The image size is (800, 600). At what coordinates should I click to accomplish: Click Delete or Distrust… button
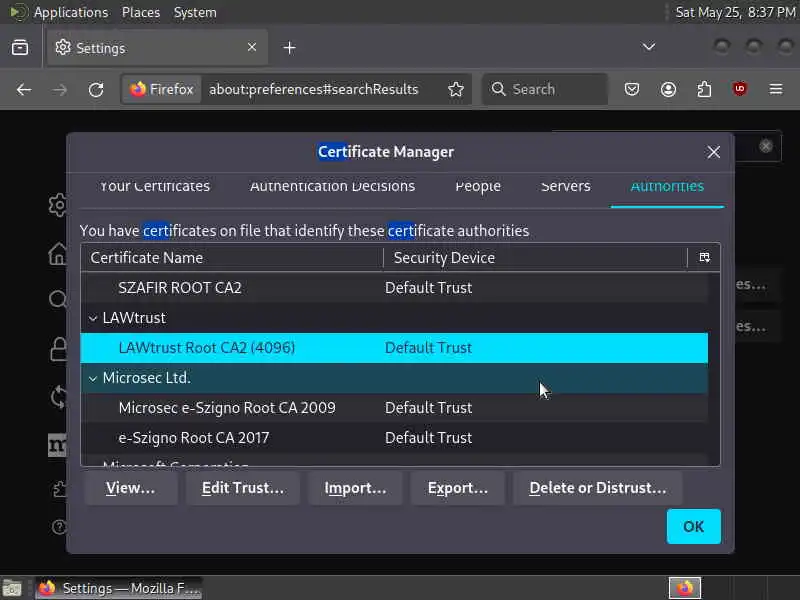597,488
